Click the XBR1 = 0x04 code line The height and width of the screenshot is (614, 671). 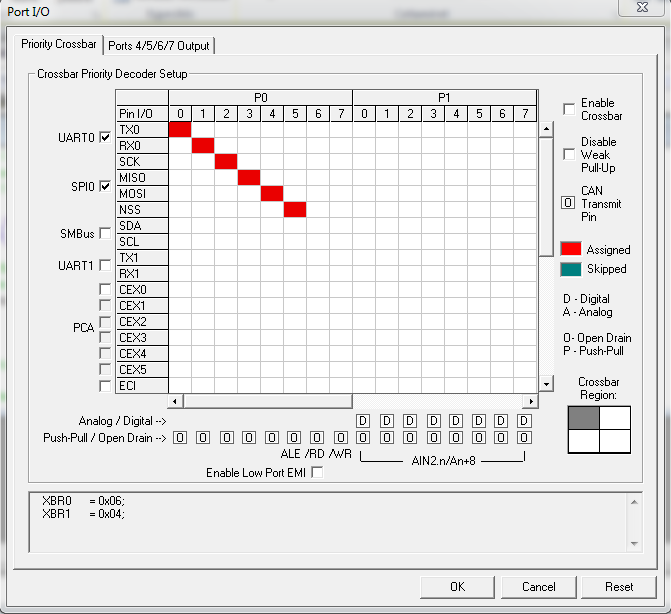point(83,513)
